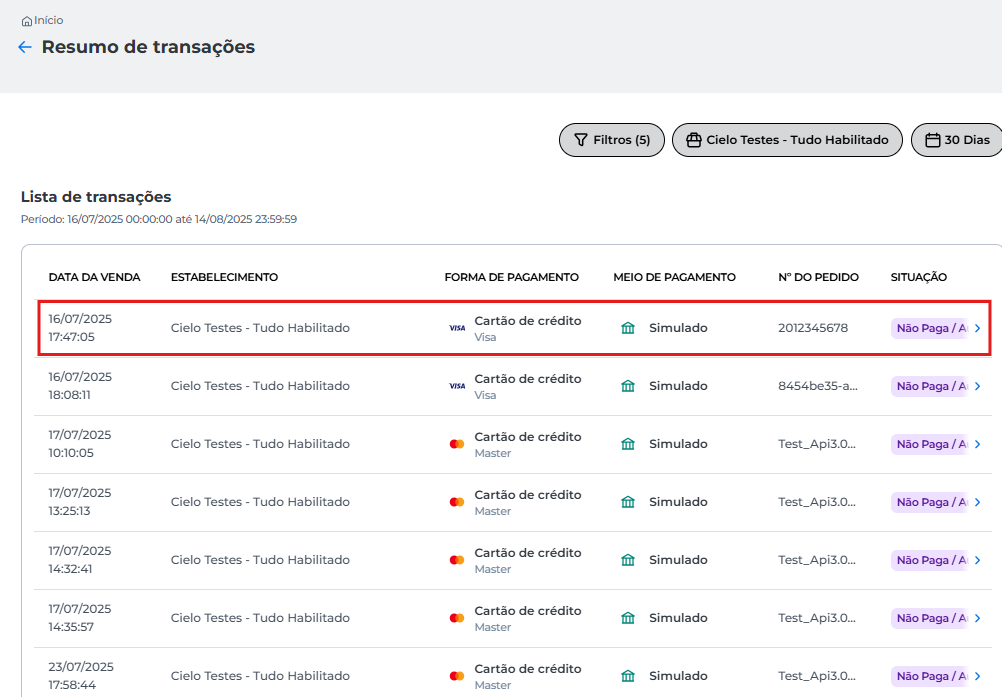Click the FORMA DE PAGAMENTO column header

click(x=512, y=277)
